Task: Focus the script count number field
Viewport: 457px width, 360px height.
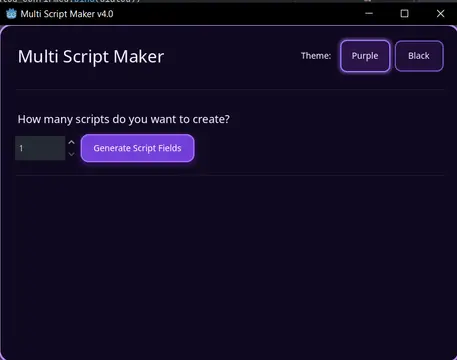Action: tap(40, 148)
